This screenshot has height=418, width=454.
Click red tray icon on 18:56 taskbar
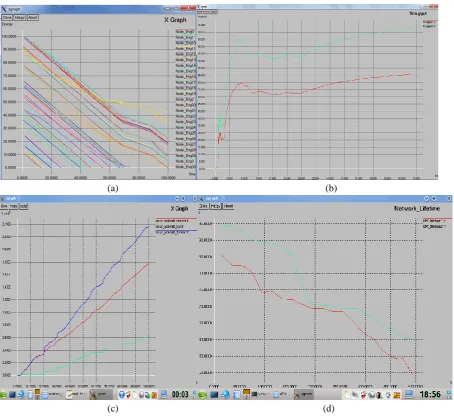pos(364,395)
